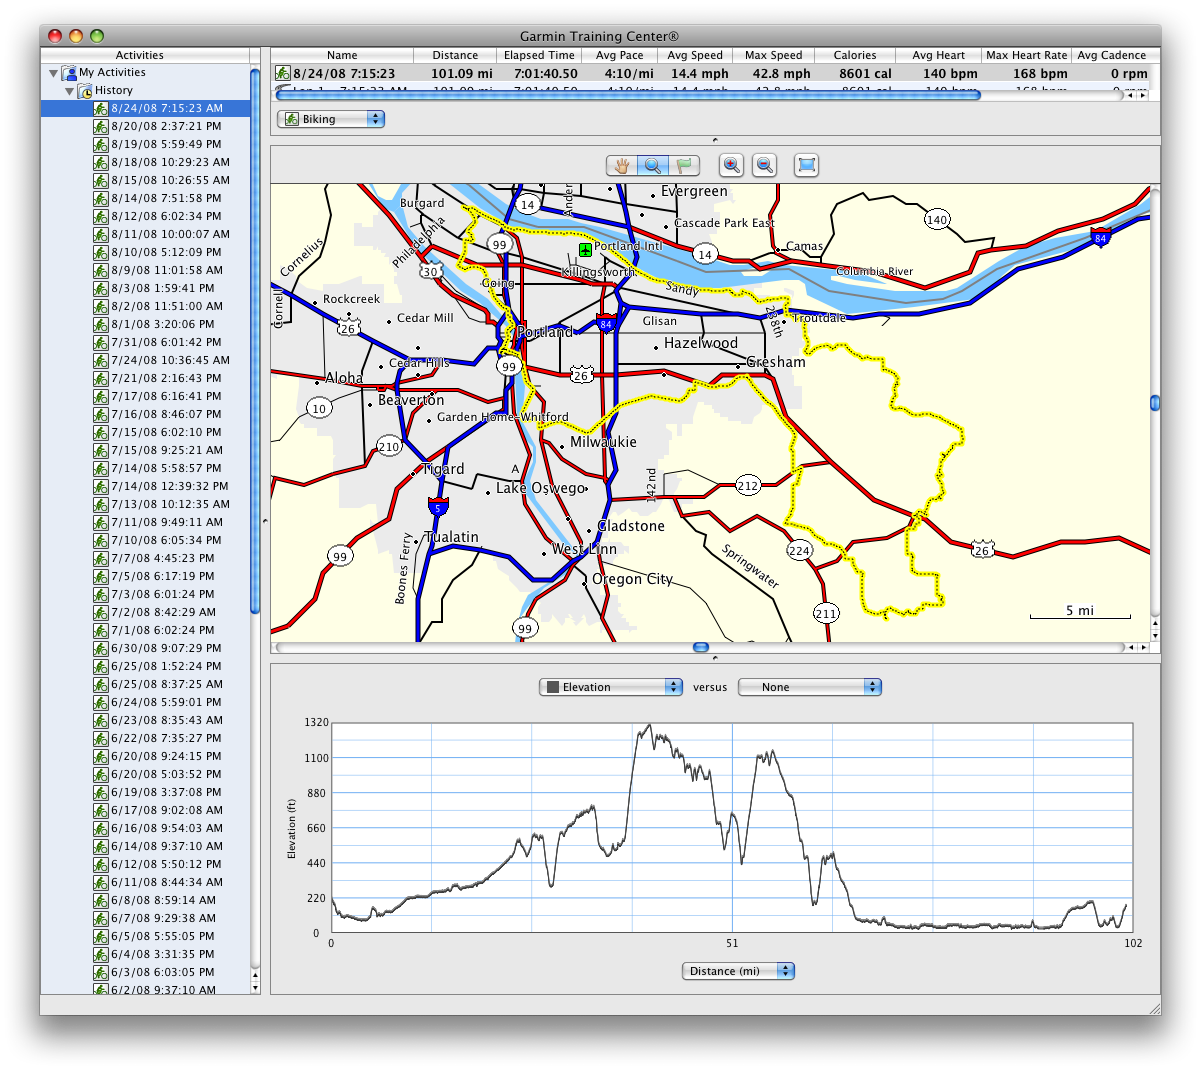The height and width of the screenshot is (1070, 1201).
Task: Collapse the History disclosure triangle
Action: pos(70,91)
